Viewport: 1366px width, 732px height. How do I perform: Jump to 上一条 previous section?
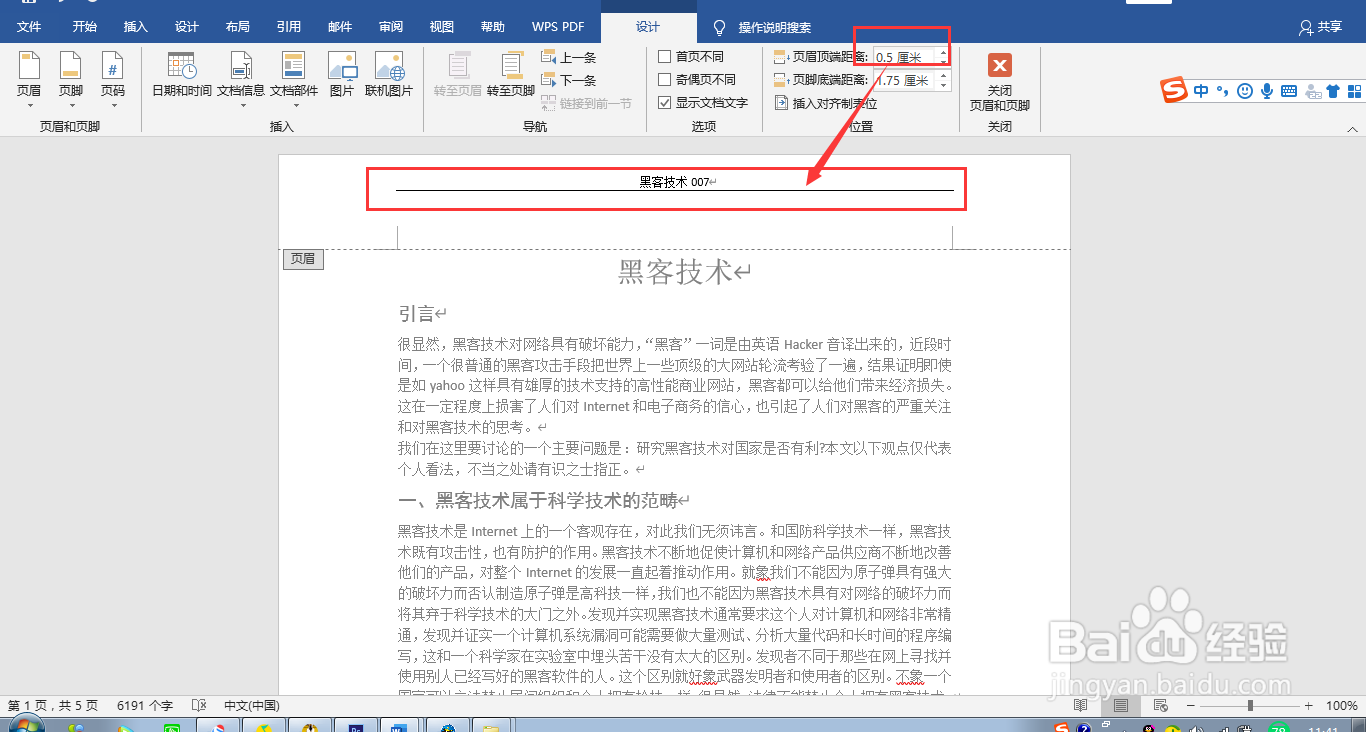pyautogui.click(x=569, y=57)
